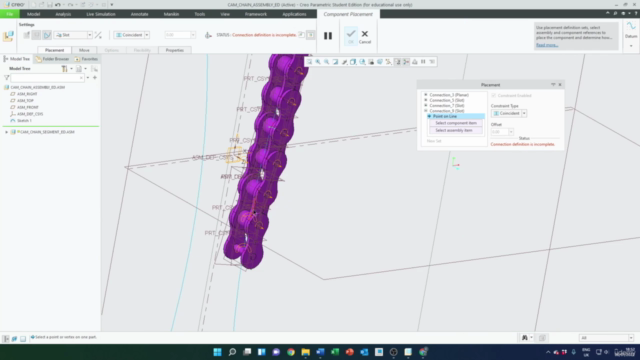Toggle the Constraint Enabled checkbox
The width and height of the screenshot is (640, 360).
tap(493, 96)
